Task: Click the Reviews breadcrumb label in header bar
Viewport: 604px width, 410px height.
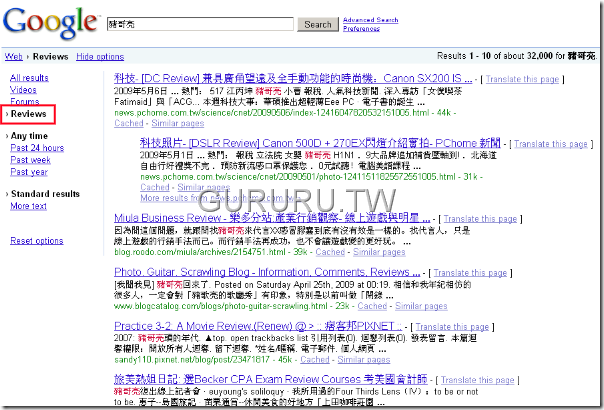Action: click(50, 57)
